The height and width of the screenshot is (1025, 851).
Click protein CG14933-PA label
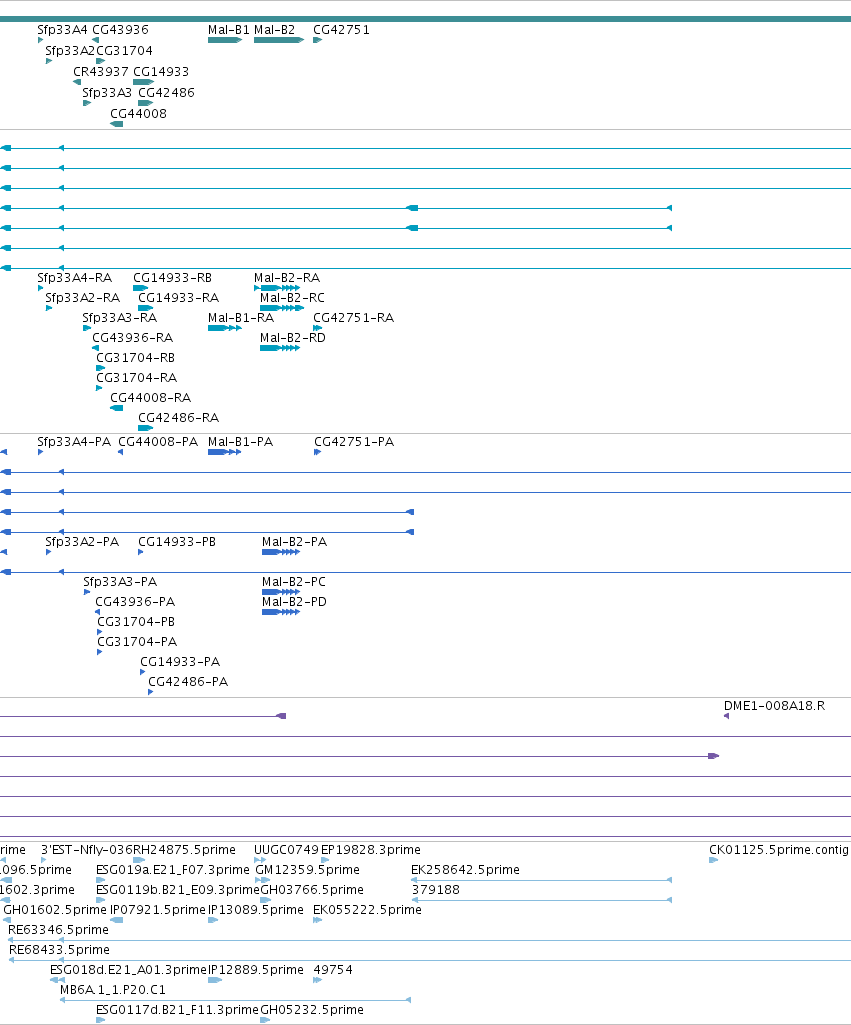pyautogui.click(x=180, y=662)
